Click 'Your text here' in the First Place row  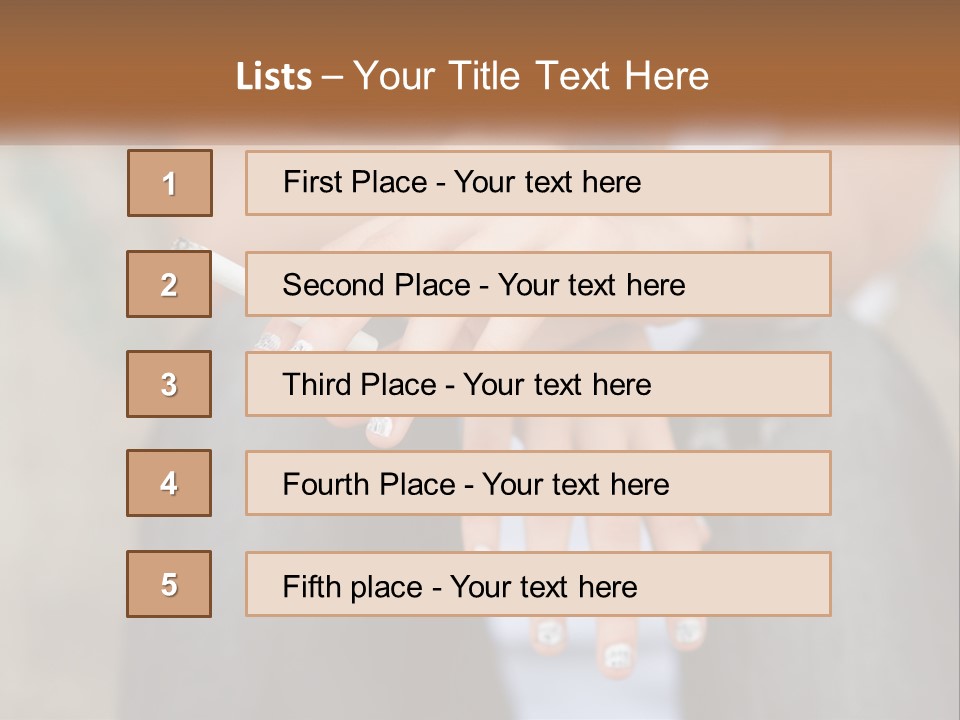(547, 182)
